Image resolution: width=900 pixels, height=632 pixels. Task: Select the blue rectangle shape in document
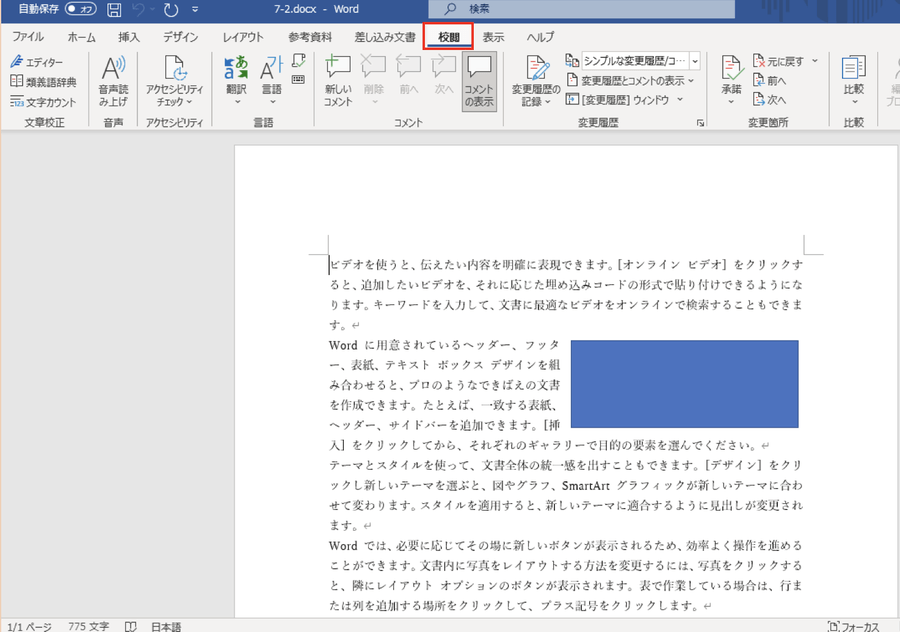point(684,384)
